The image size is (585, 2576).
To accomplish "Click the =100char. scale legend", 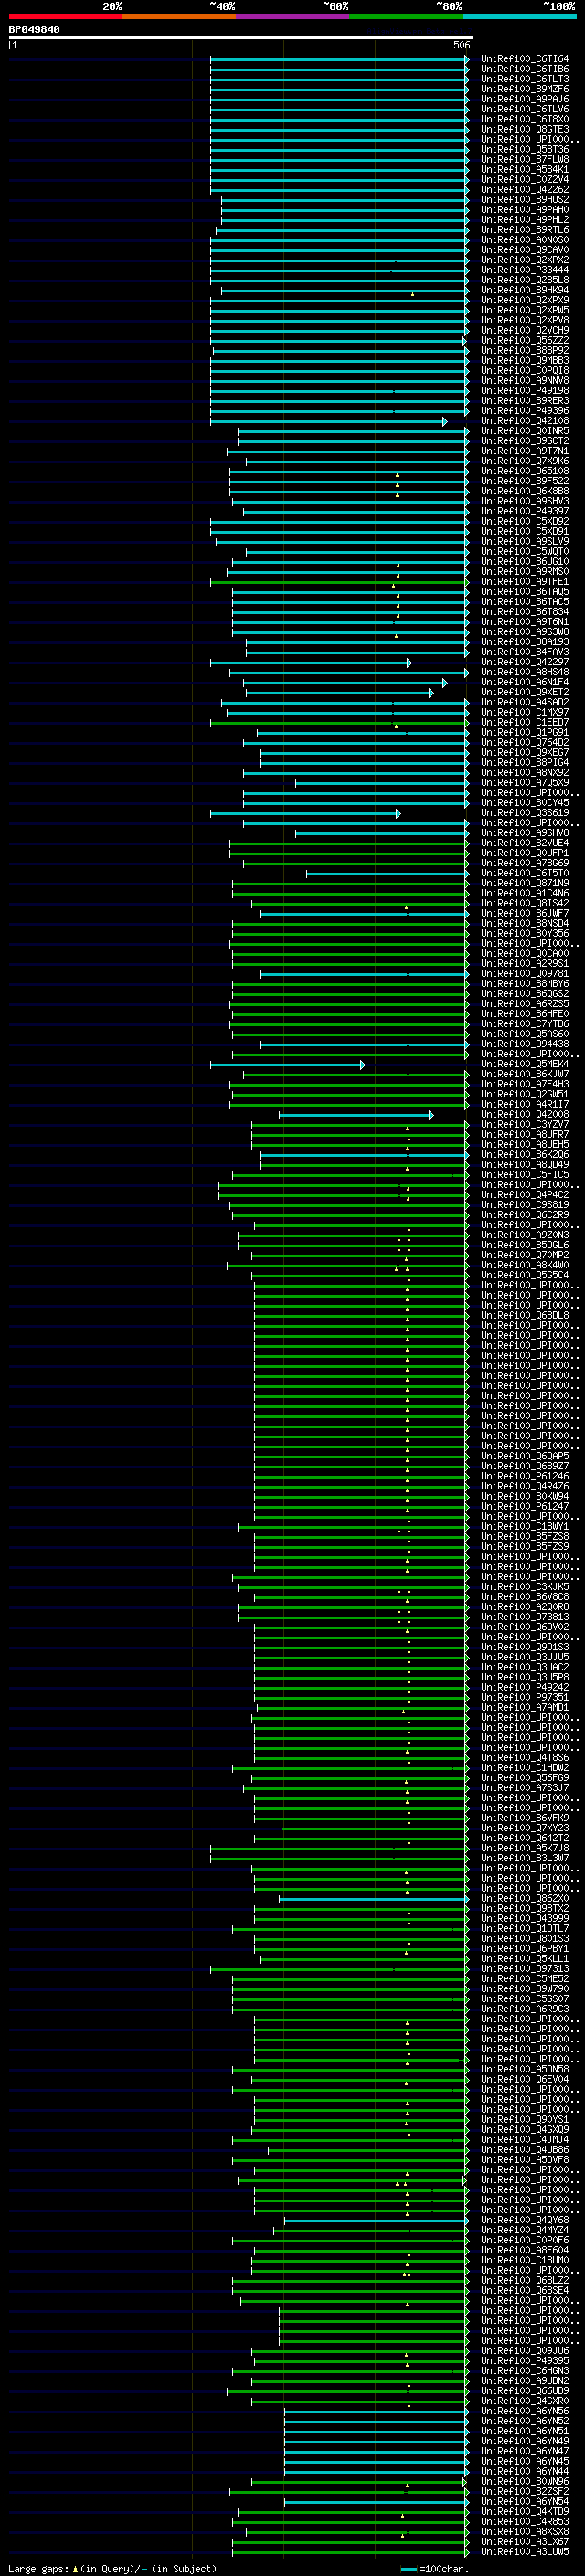I will point(434,2568).
